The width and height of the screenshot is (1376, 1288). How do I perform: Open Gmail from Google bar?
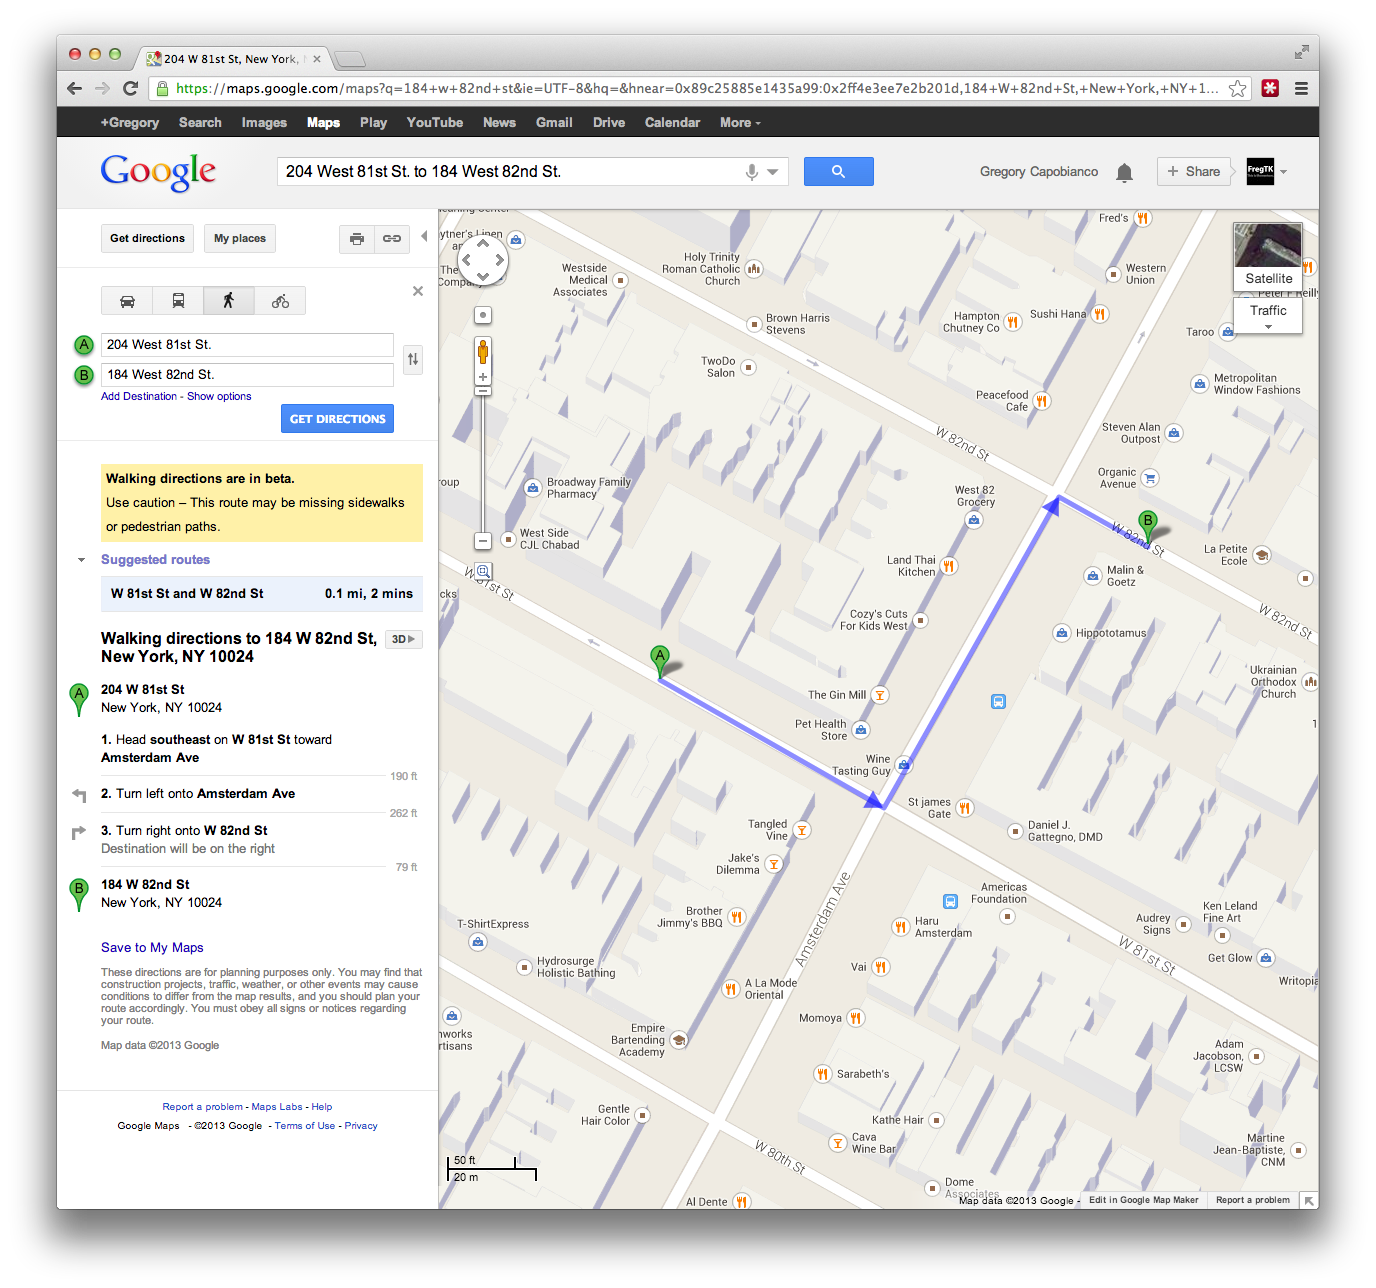(x=554, y=123)
